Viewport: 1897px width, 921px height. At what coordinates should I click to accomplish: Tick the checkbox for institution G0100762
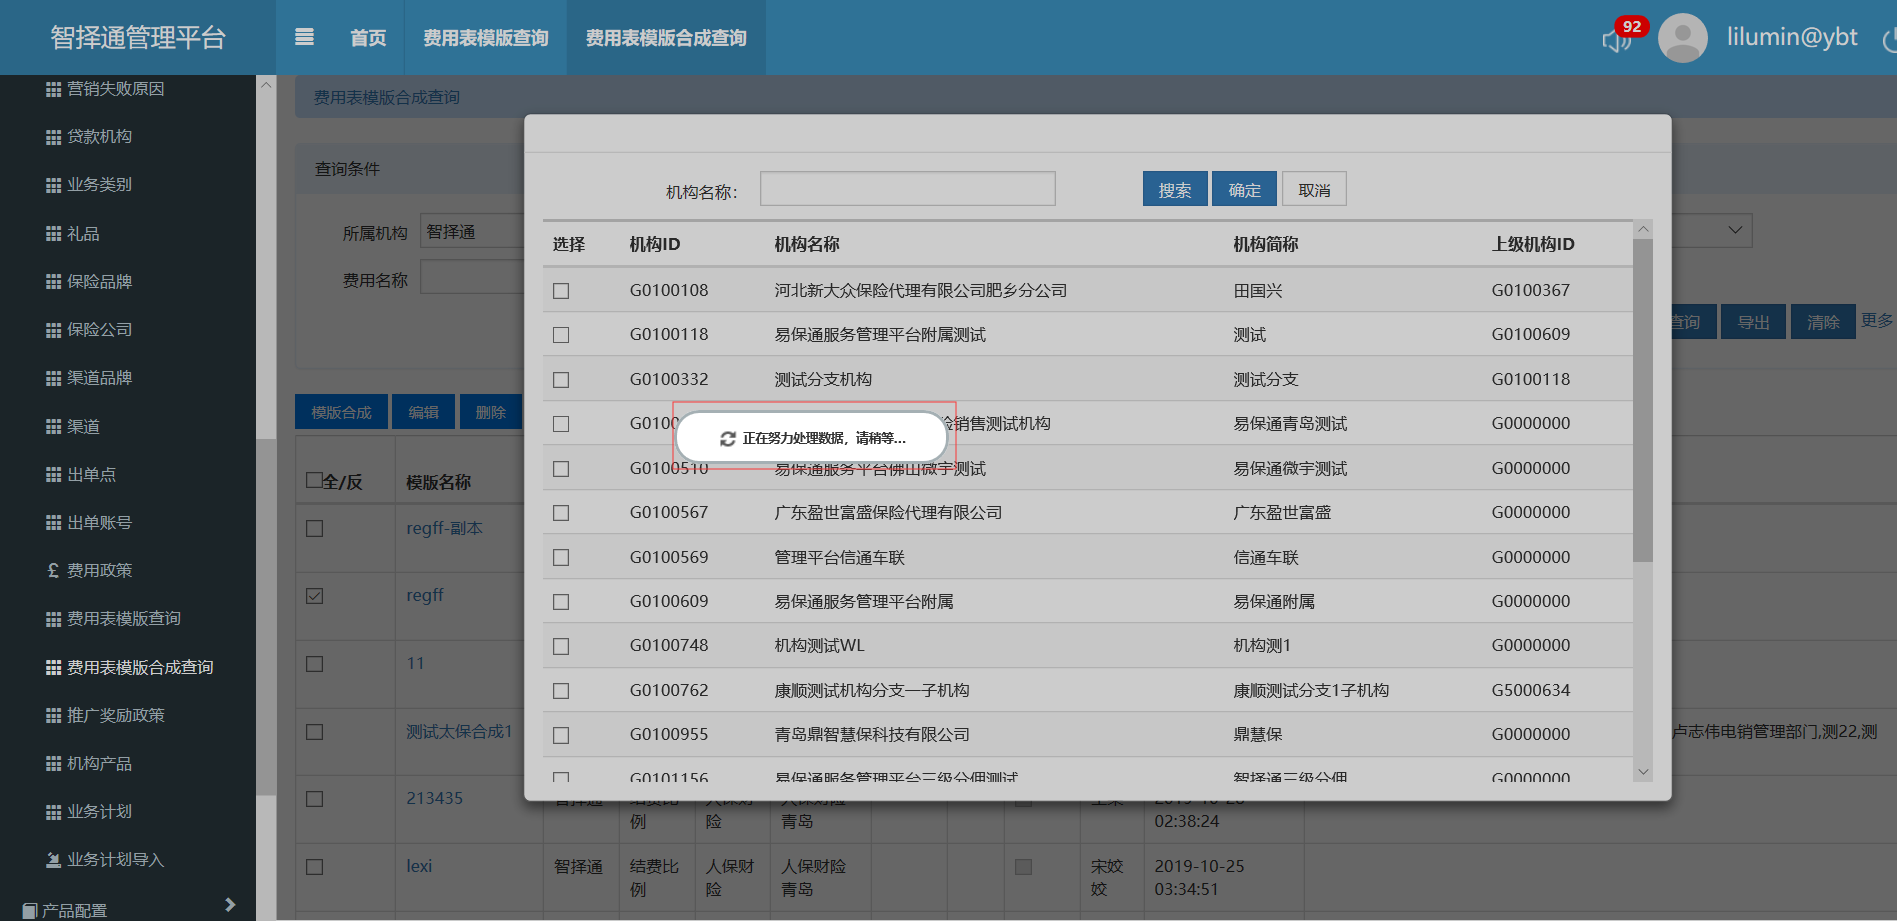pos(561,691)
